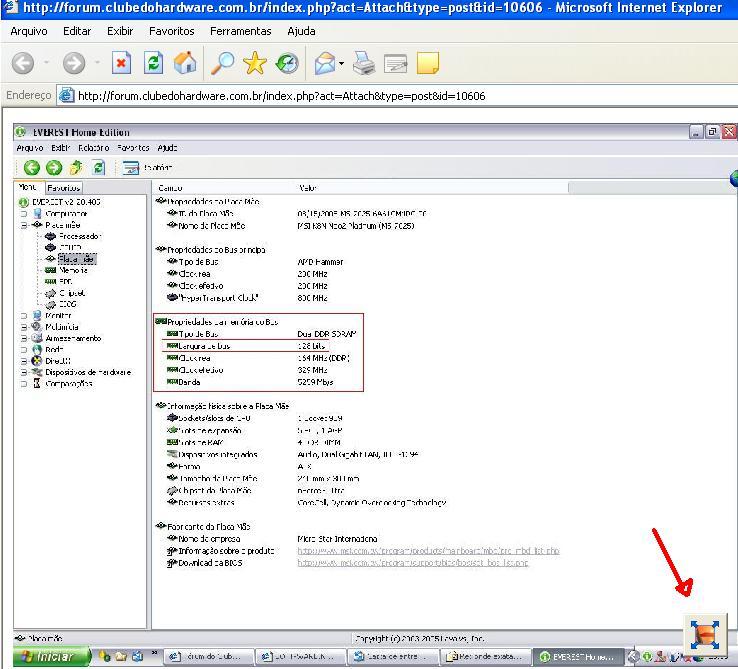Open the IE Search magnifier
Viewport: 738px width, 669px height.
pyautogui.click(x=222, y=63)
